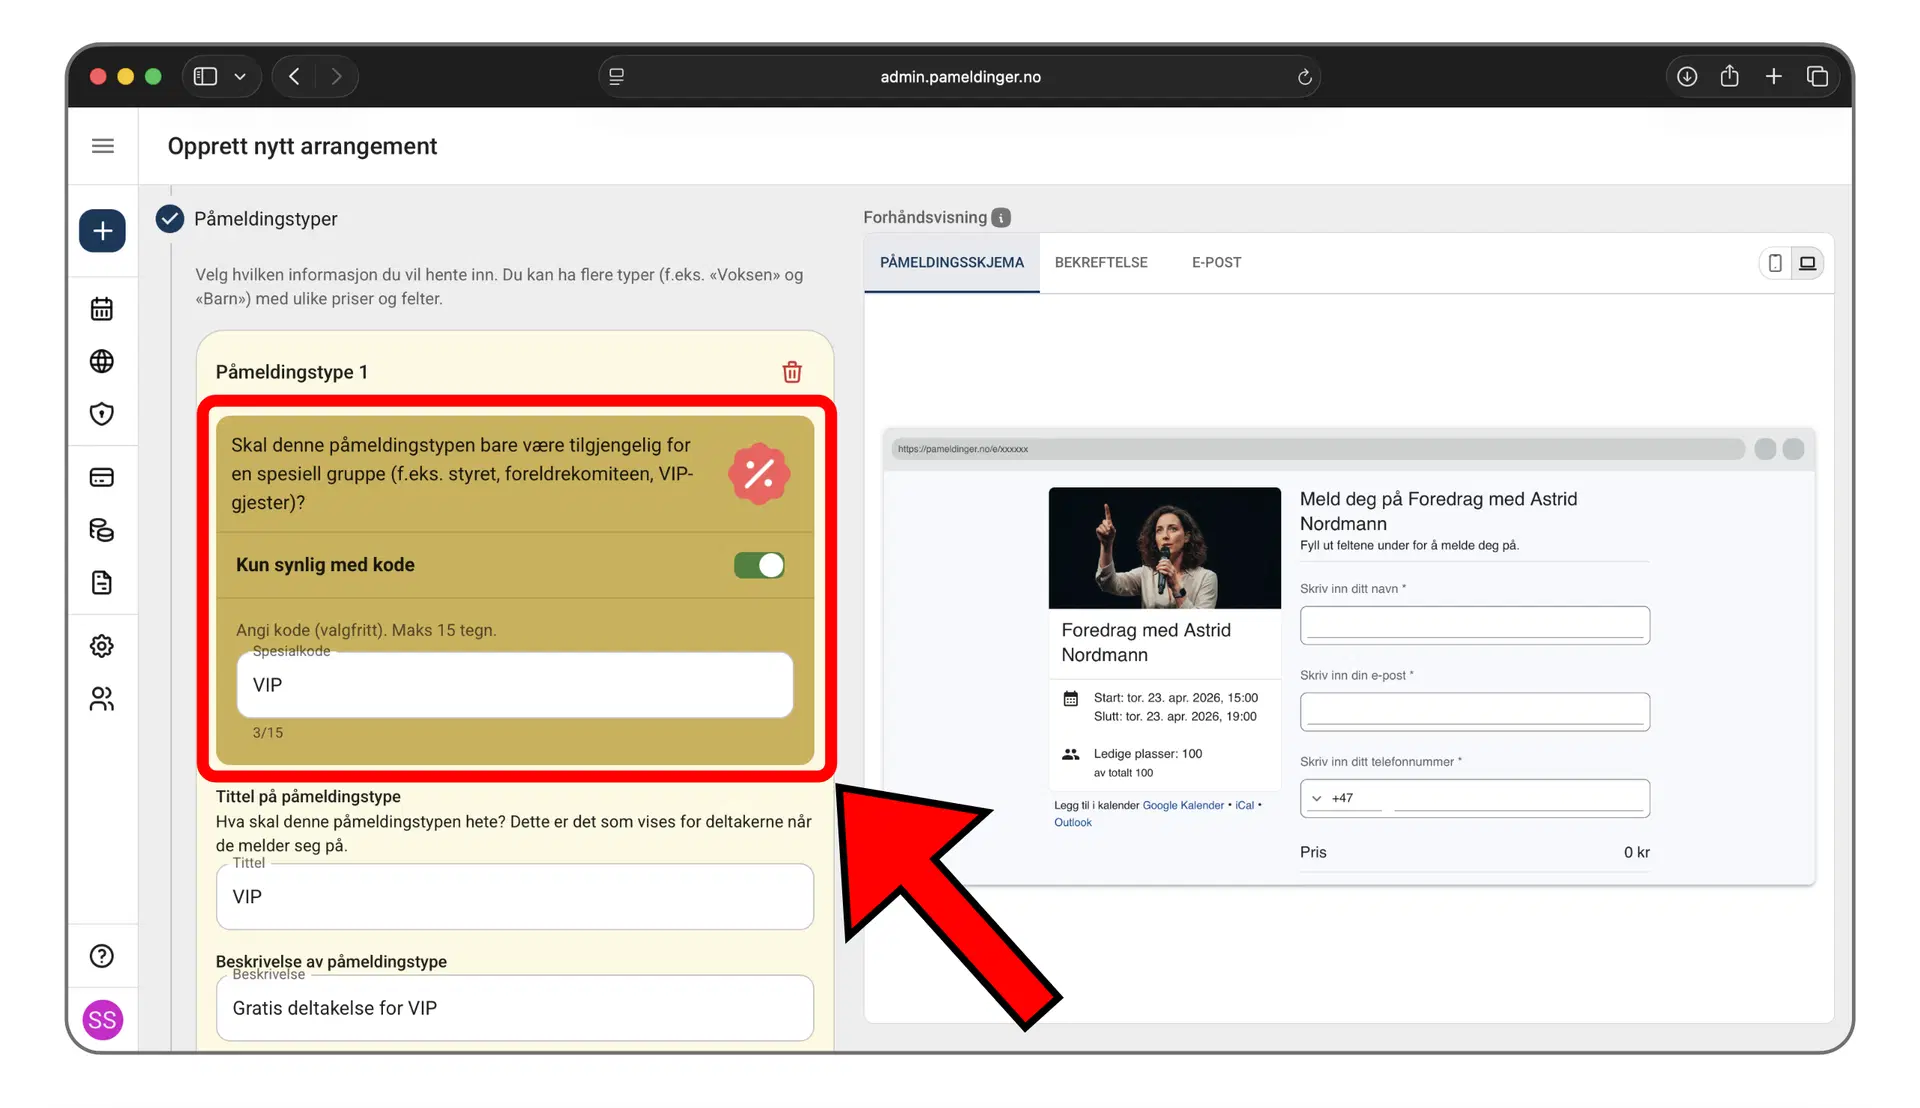Switch preview to mobile view
1920x1108 pixels.
coord(1775,263)
